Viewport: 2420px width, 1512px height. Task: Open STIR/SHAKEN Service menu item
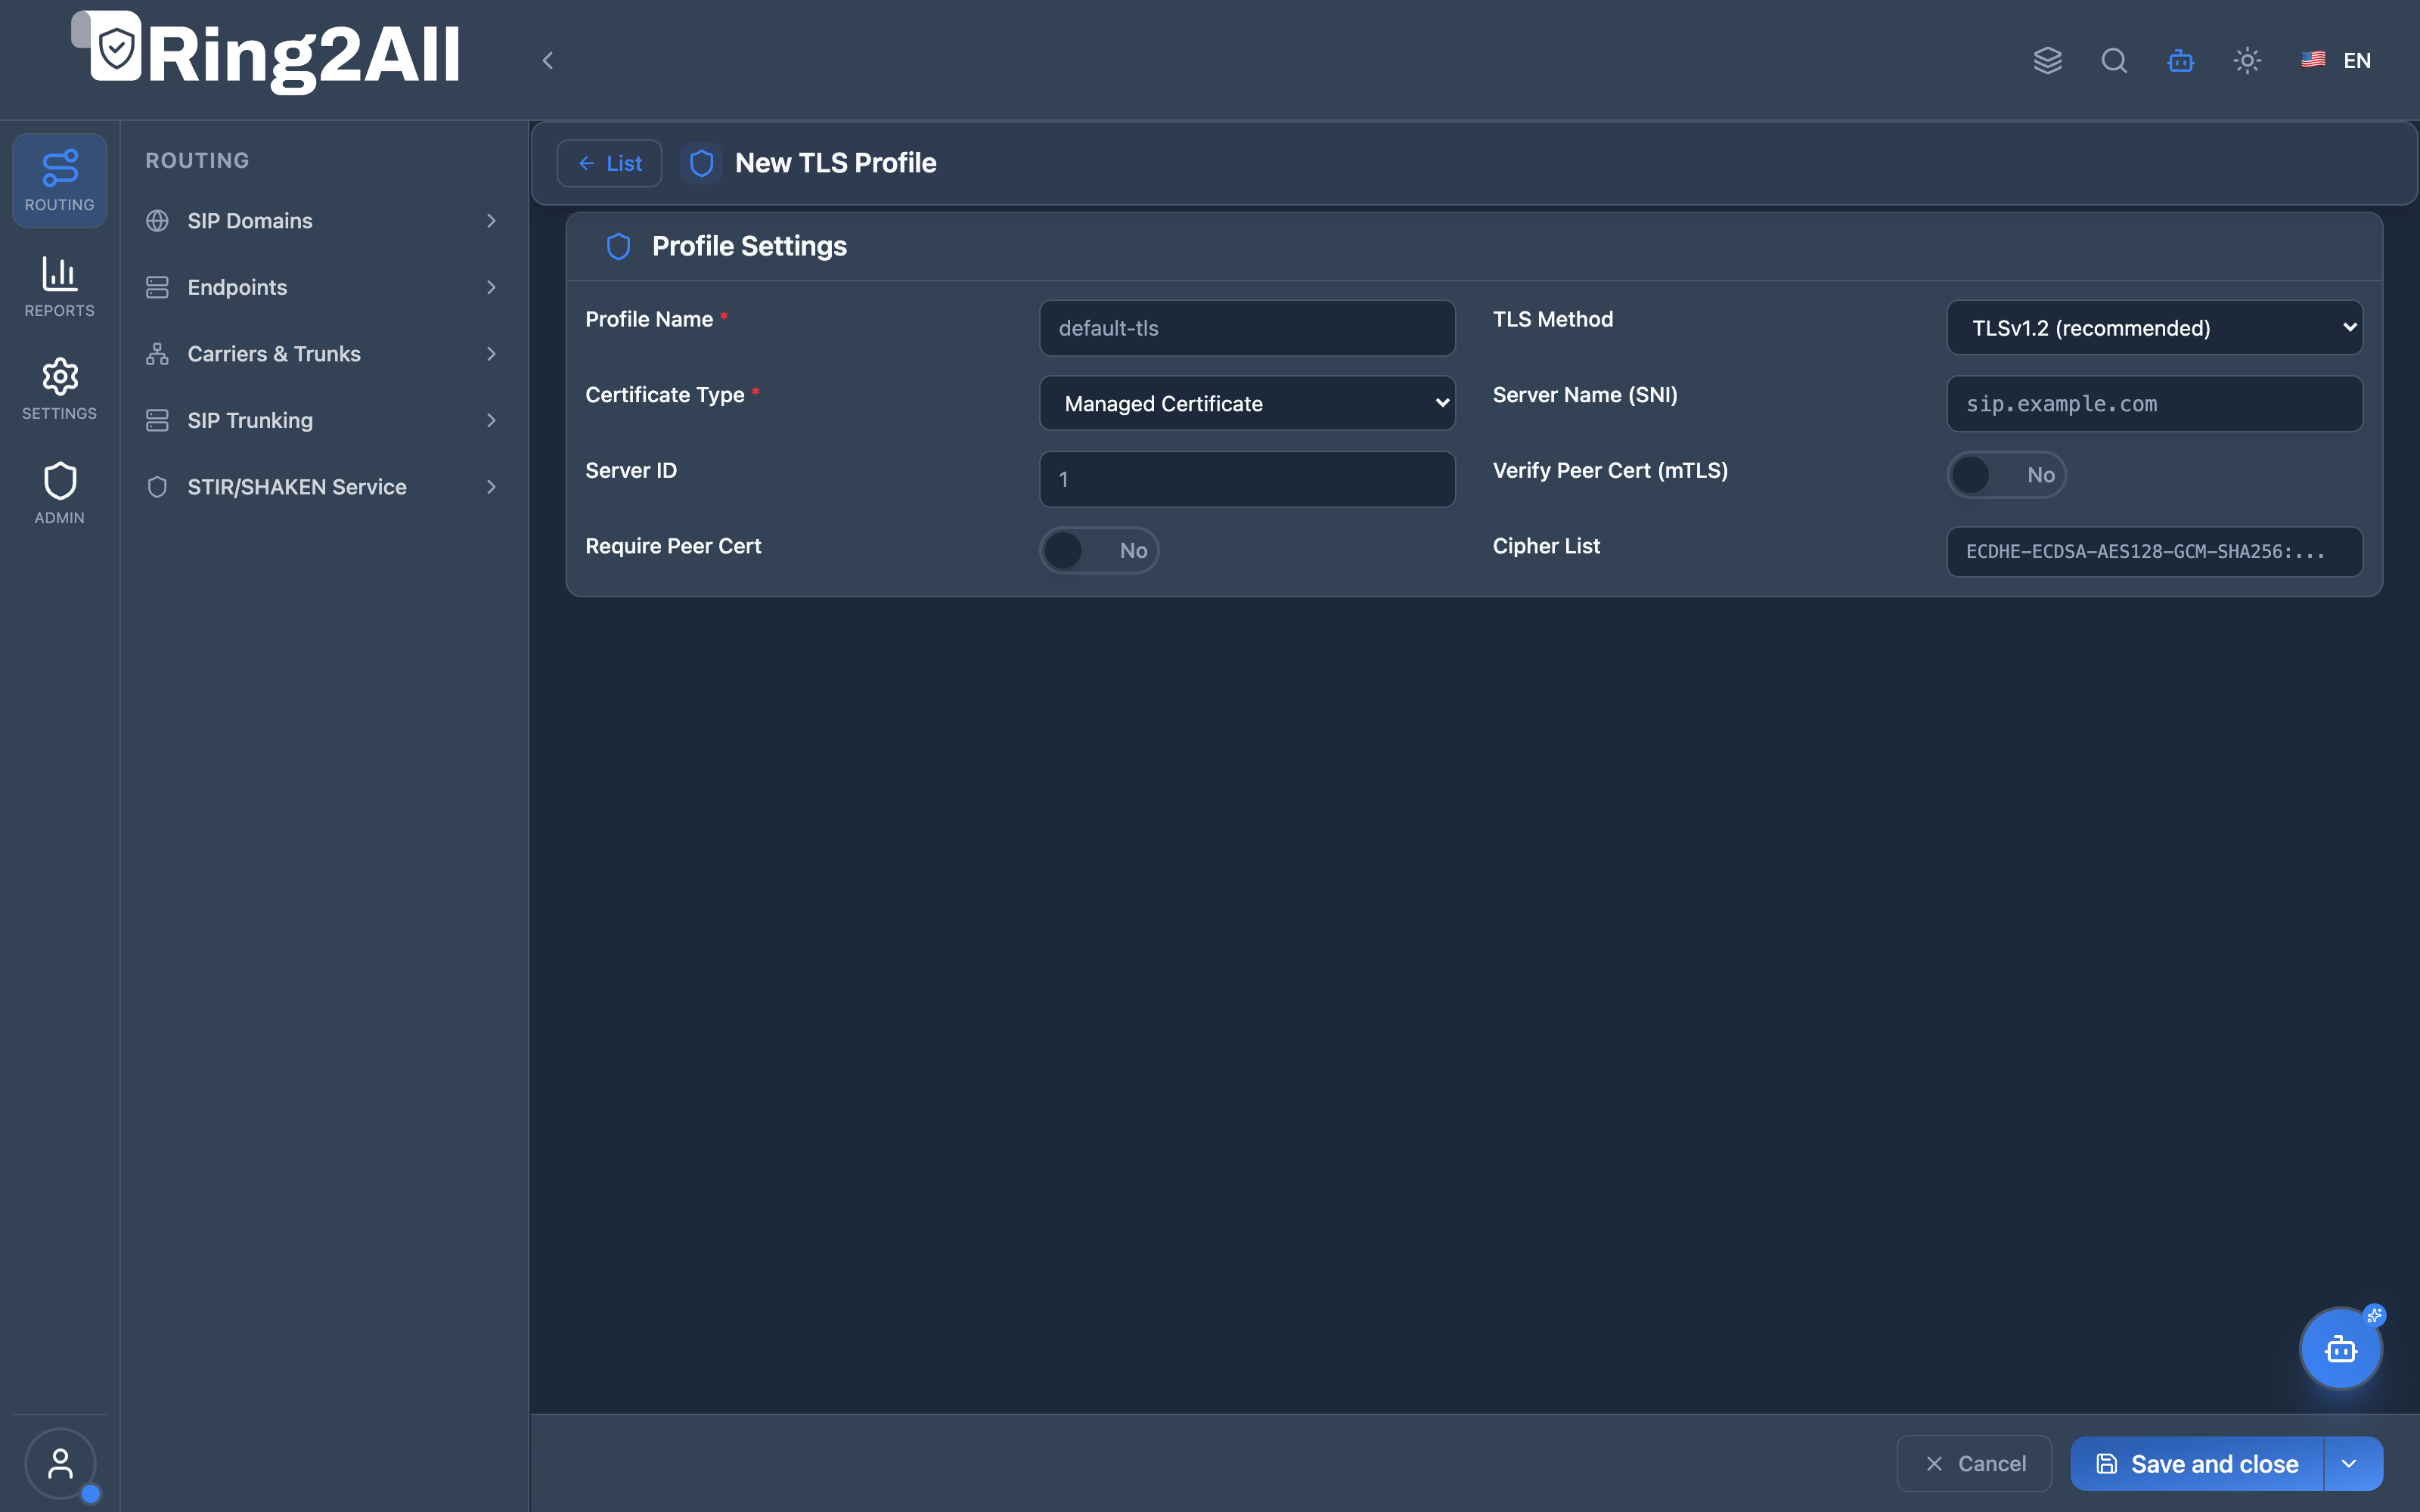coord(322,487)
